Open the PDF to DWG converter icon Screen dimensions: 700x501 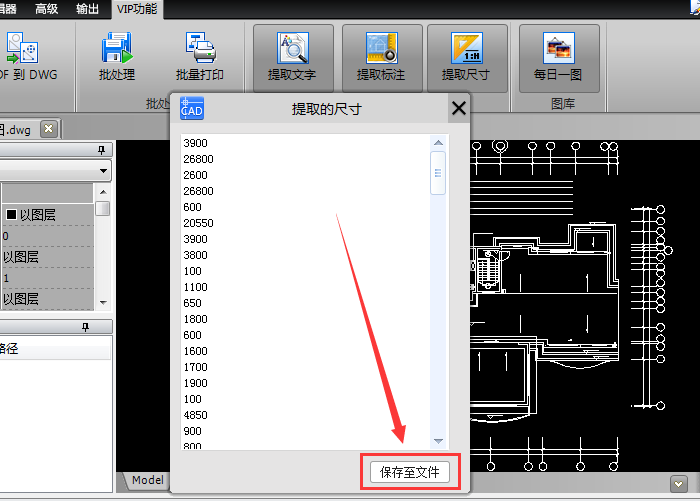click(23, 48)
